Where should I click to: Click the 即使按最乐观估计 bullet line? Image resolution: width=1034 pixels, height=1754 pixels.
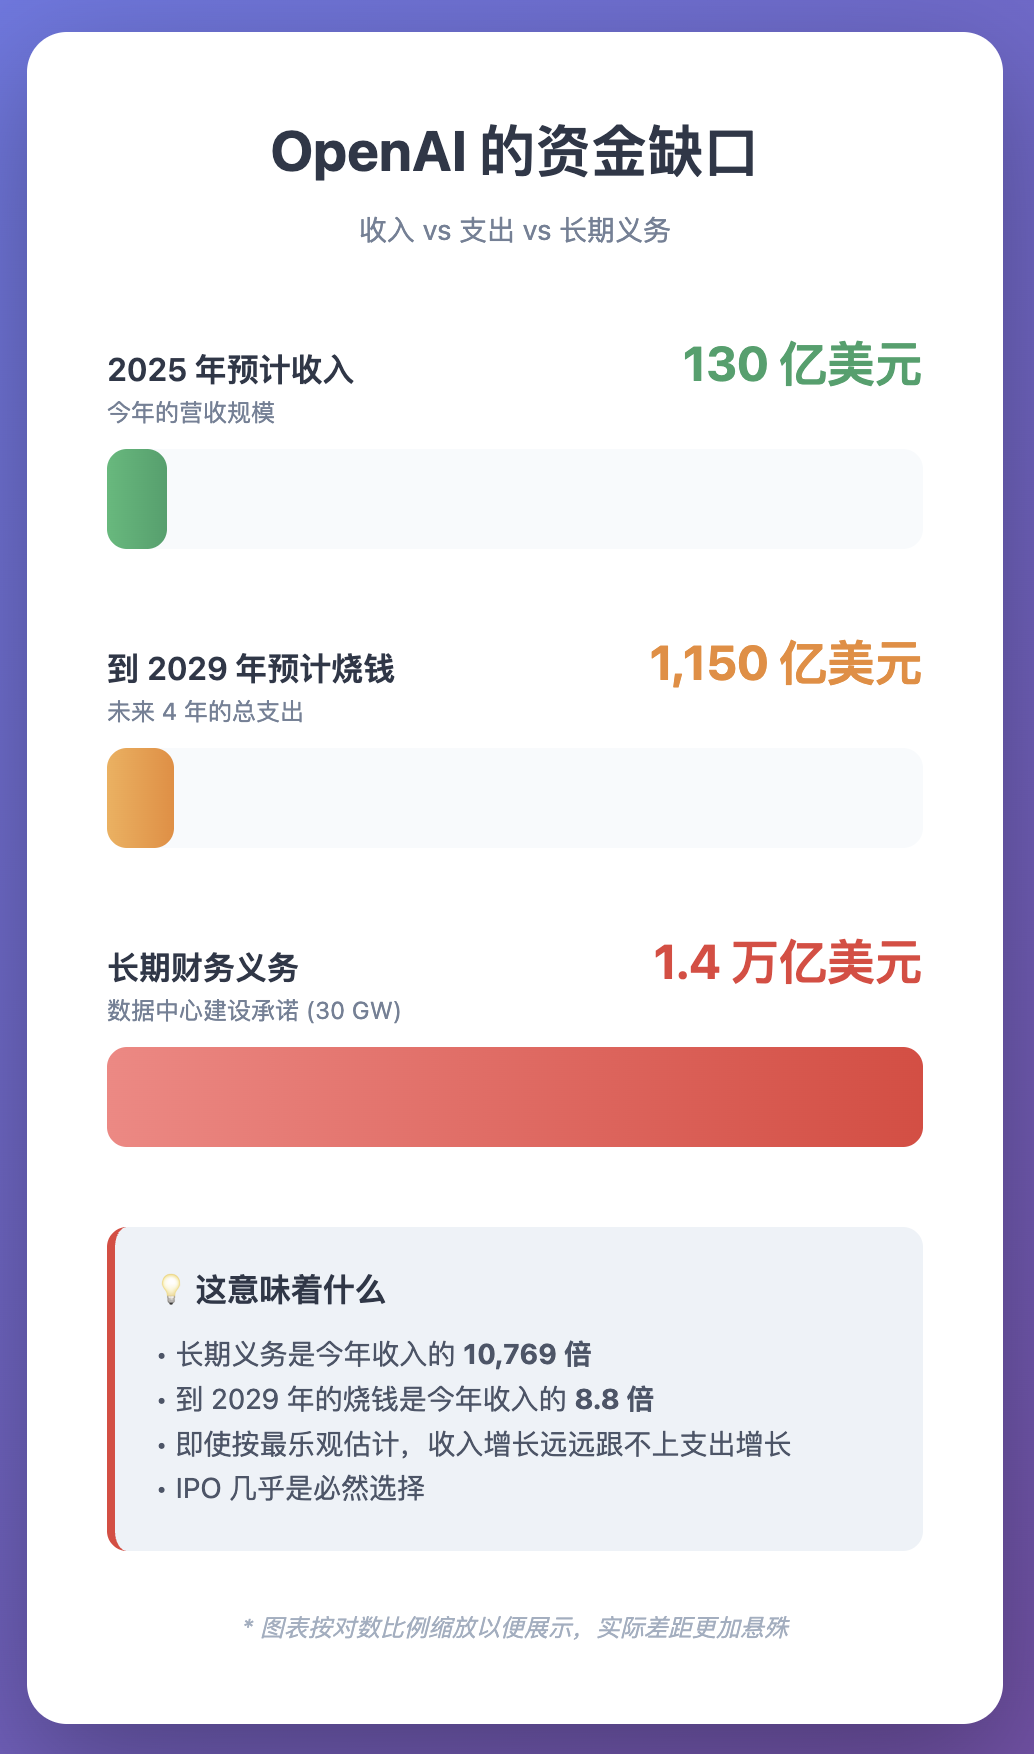[474, 1444]
